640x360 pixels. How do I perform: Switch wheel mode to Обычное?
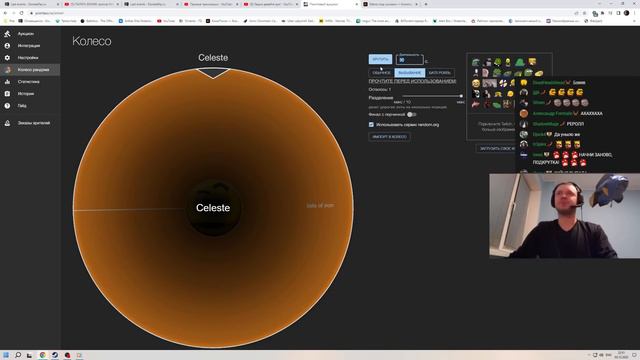point(381,73)
